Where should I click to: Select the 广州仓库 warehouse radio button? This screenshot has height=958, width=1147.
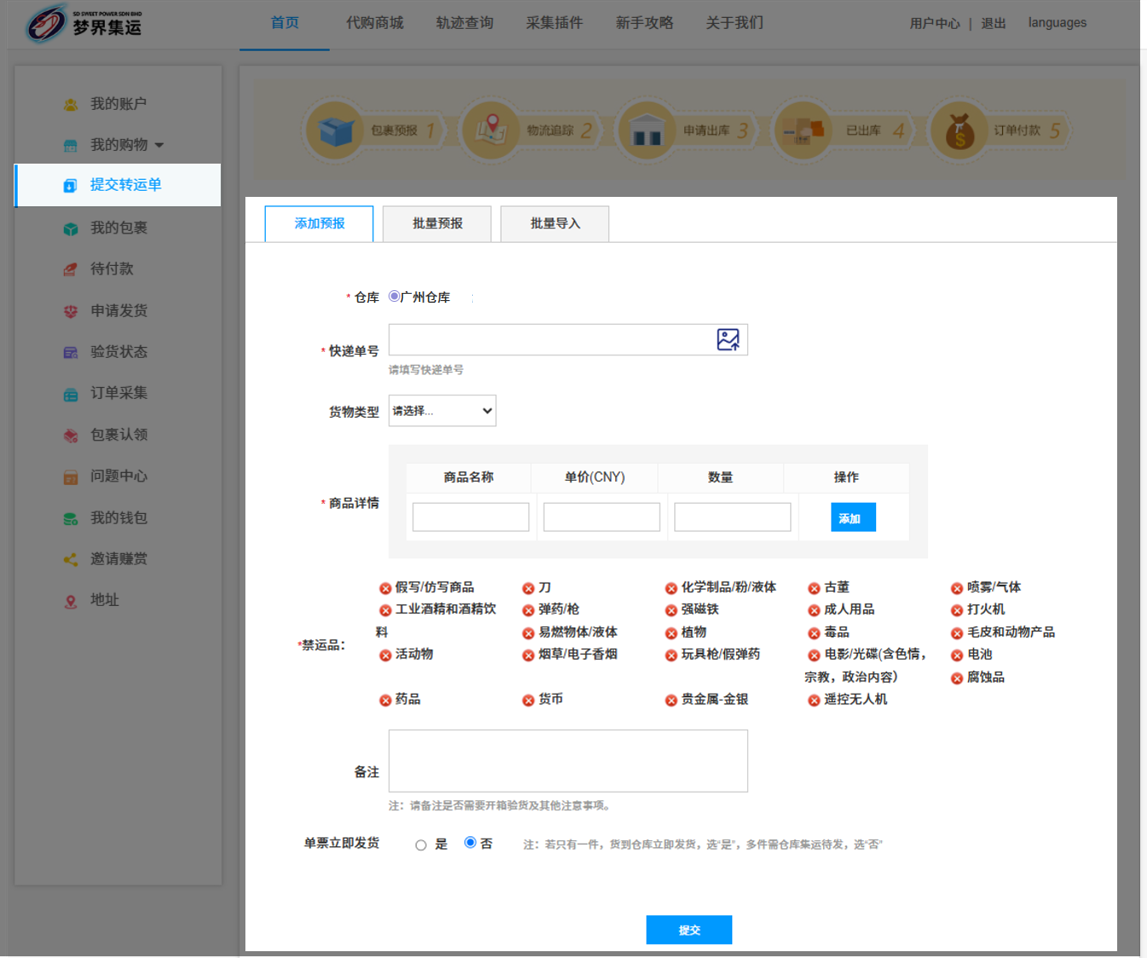point(394,297)
